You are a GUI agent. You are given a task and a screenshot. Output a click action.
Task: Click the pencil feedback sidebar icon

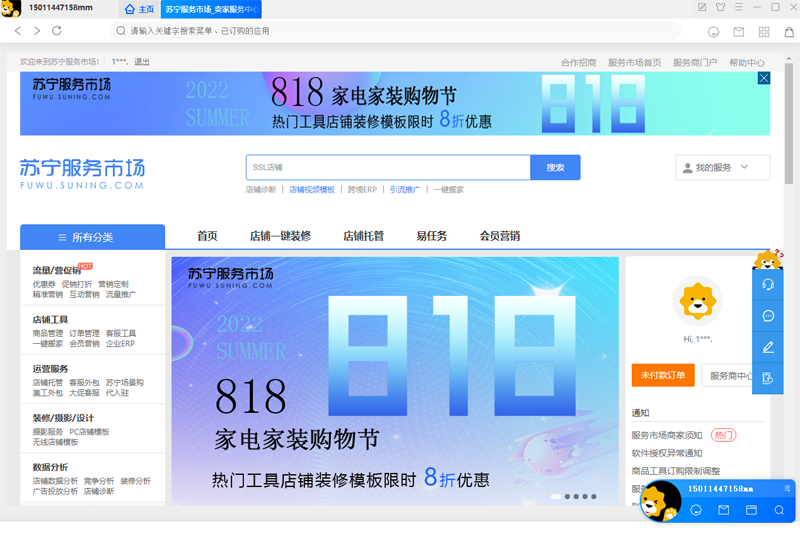pos(768,347)
